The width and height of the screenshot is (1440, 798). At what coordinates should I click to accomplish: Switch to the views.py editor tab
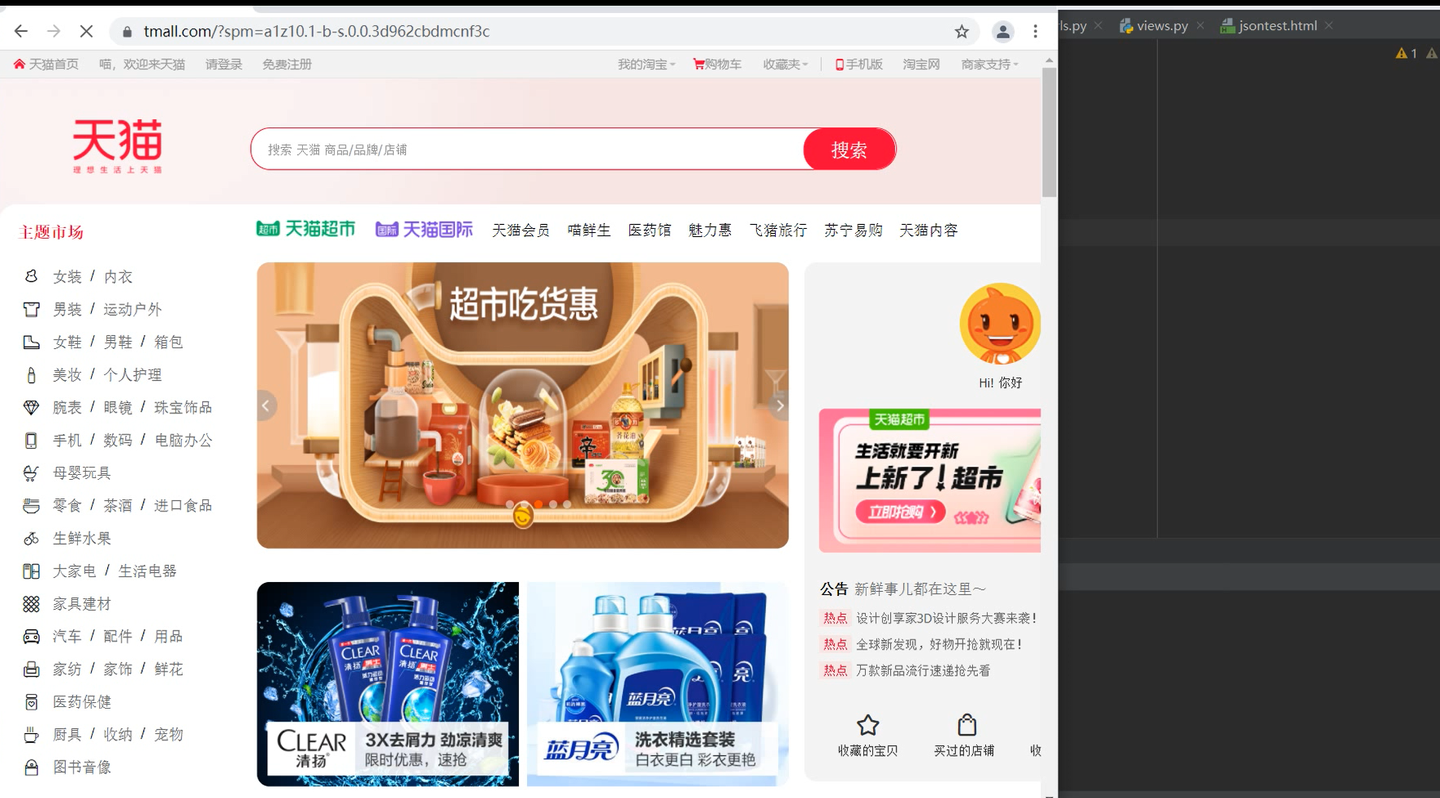[x=1154, y=26]
